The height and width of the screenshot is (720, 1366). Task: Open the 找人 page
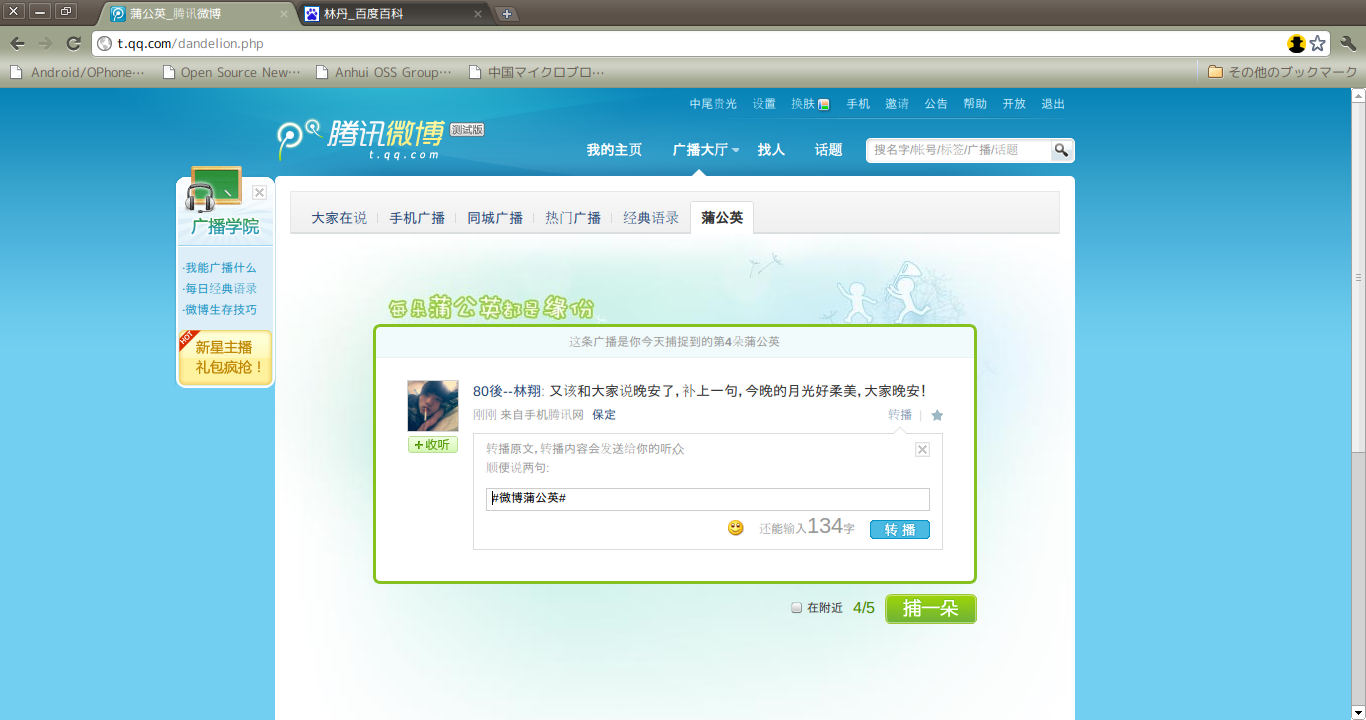pos(771,150)
